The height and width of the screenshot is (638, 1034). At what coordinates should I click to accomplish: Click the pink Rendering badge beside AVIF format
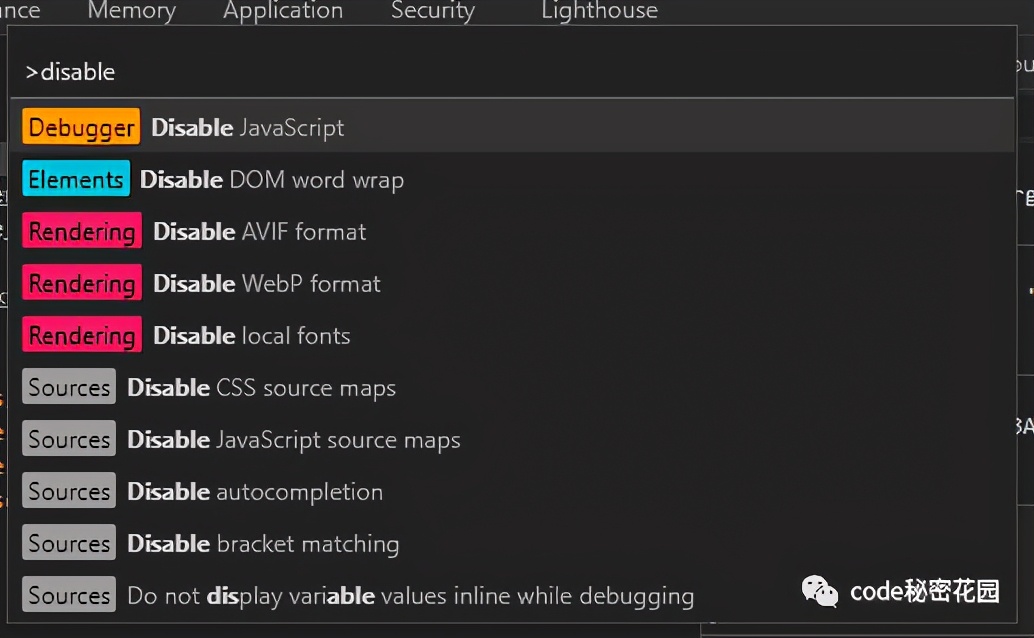click(81, 231)
